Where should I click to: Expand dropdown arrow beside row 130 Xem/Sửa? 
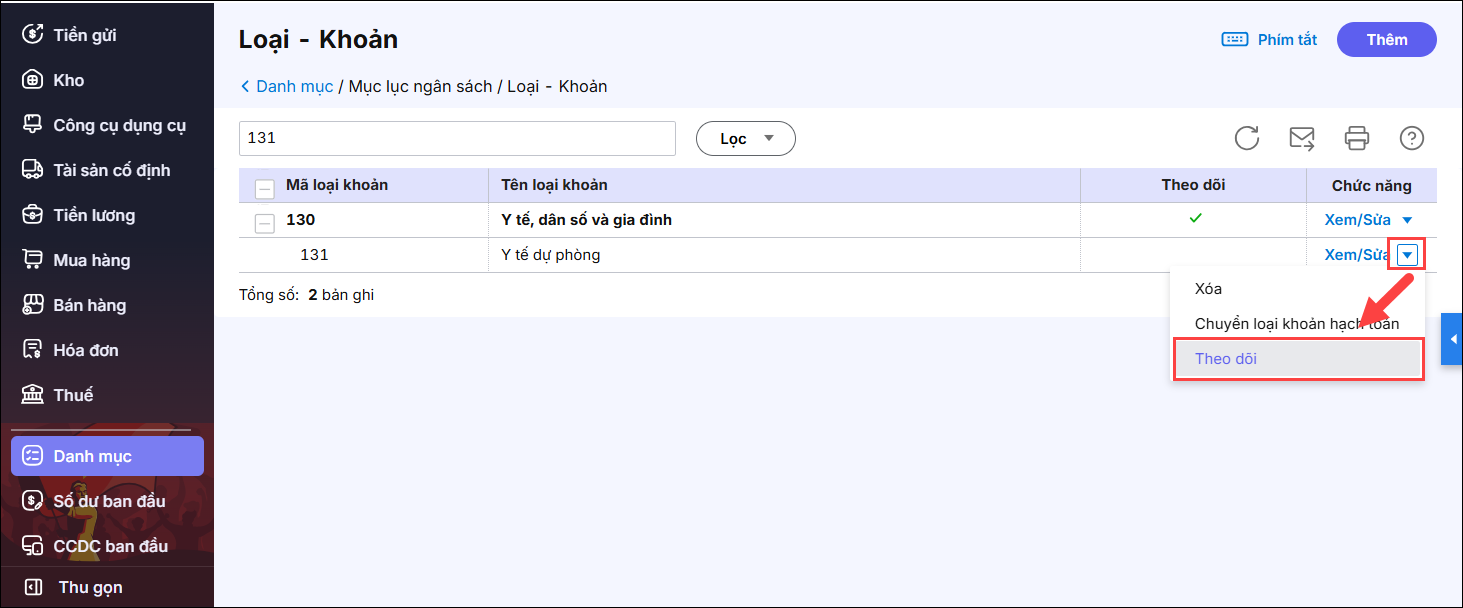click(x=1407, y=220)
